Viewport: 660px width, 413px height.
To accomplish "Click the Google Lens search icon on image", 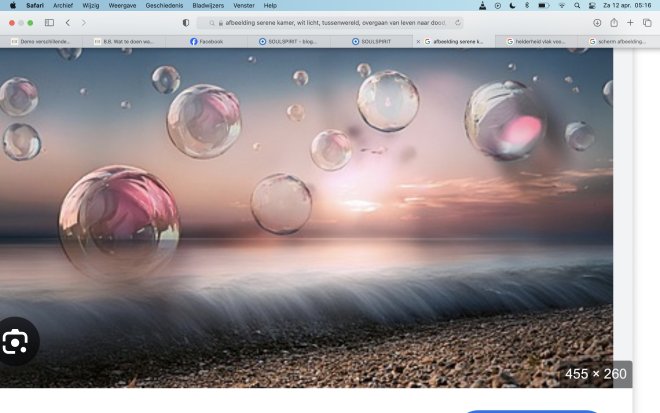I will pos(16,343).
